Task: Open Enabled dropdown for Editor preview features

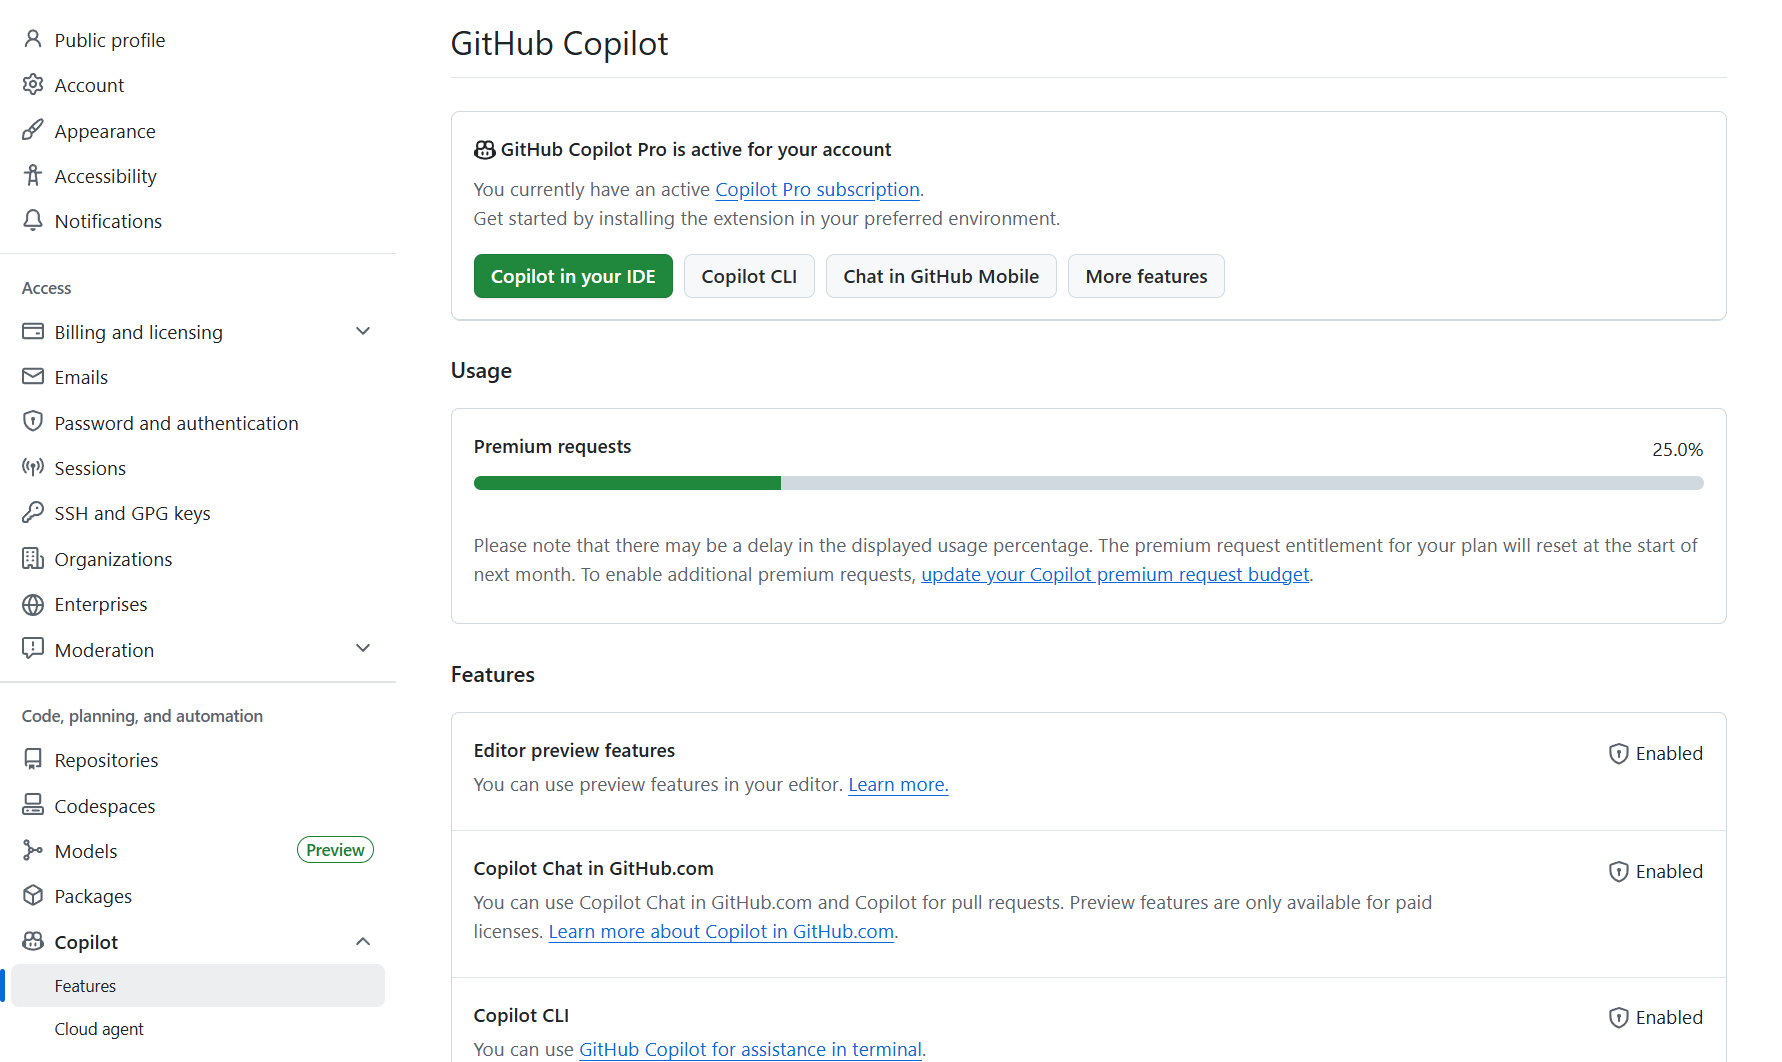Action: coord(1656,754)
